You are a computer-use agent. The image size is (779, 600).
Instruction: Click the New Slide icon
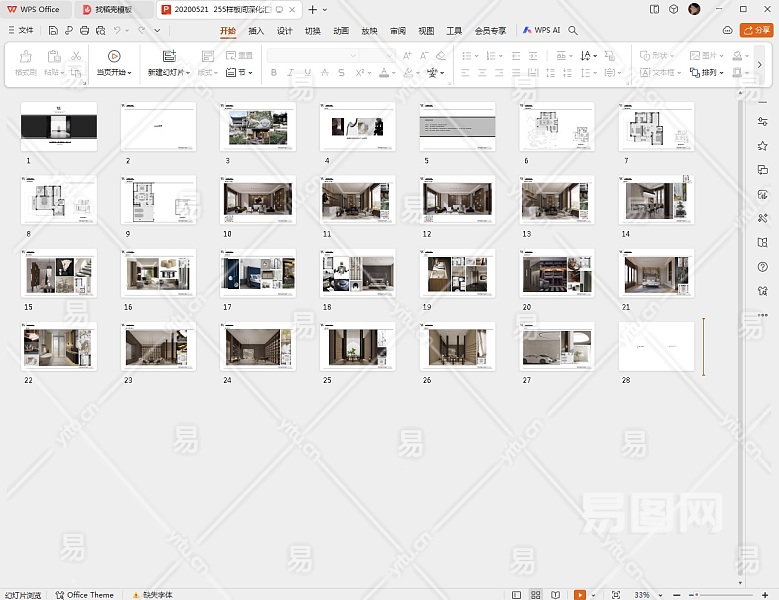coord(168,56)
